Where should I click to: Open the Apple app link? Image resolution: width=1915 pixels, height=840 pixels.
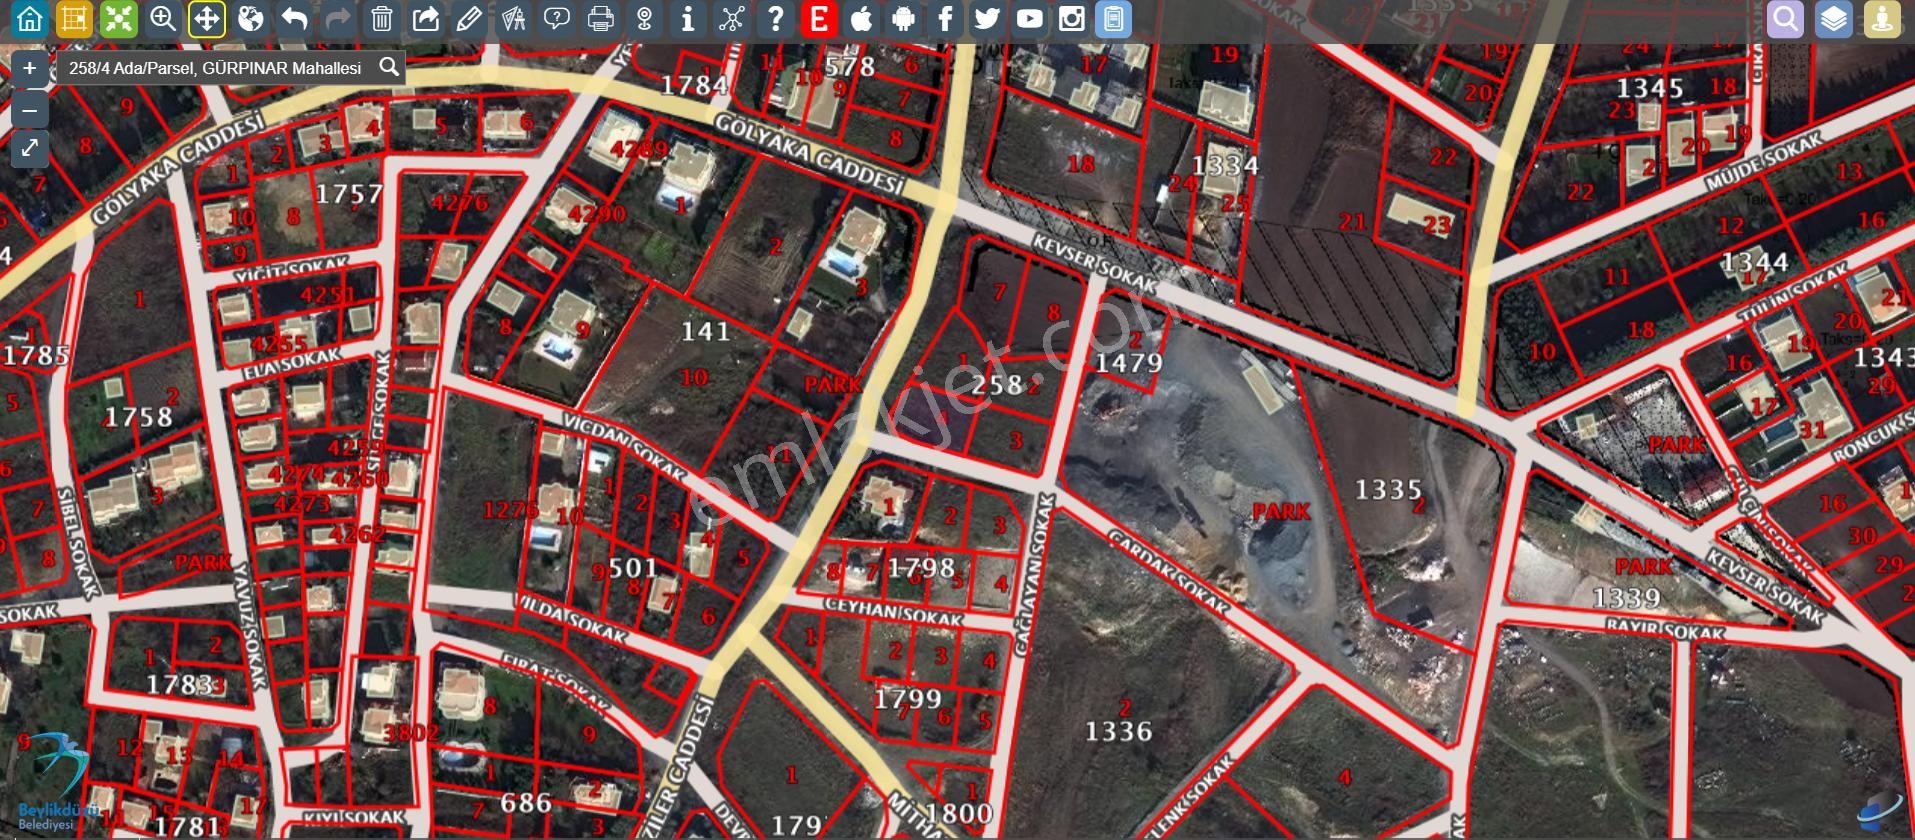[x=861, y=19]
